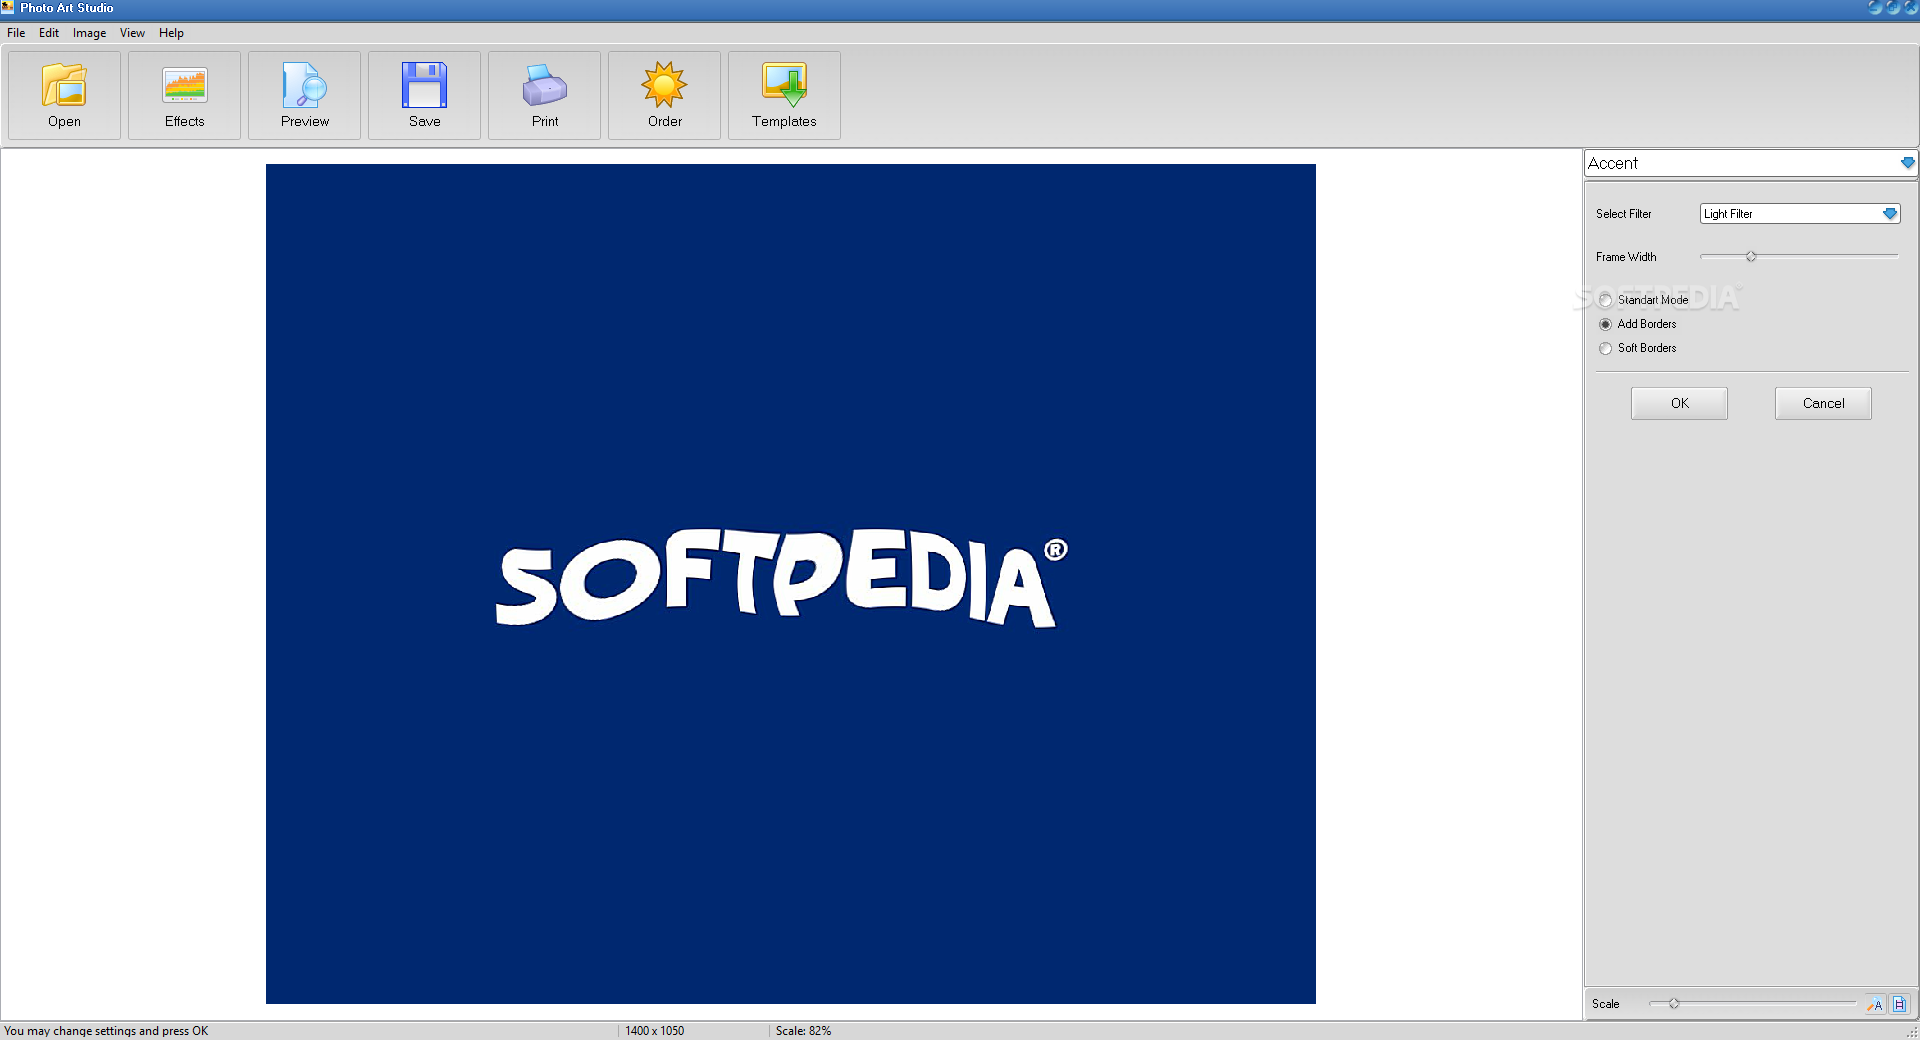Click the 1400 x 1050 dimensions in status bar
The height and width of the screenshot is (1040, 1920).
pos(655,1031)
